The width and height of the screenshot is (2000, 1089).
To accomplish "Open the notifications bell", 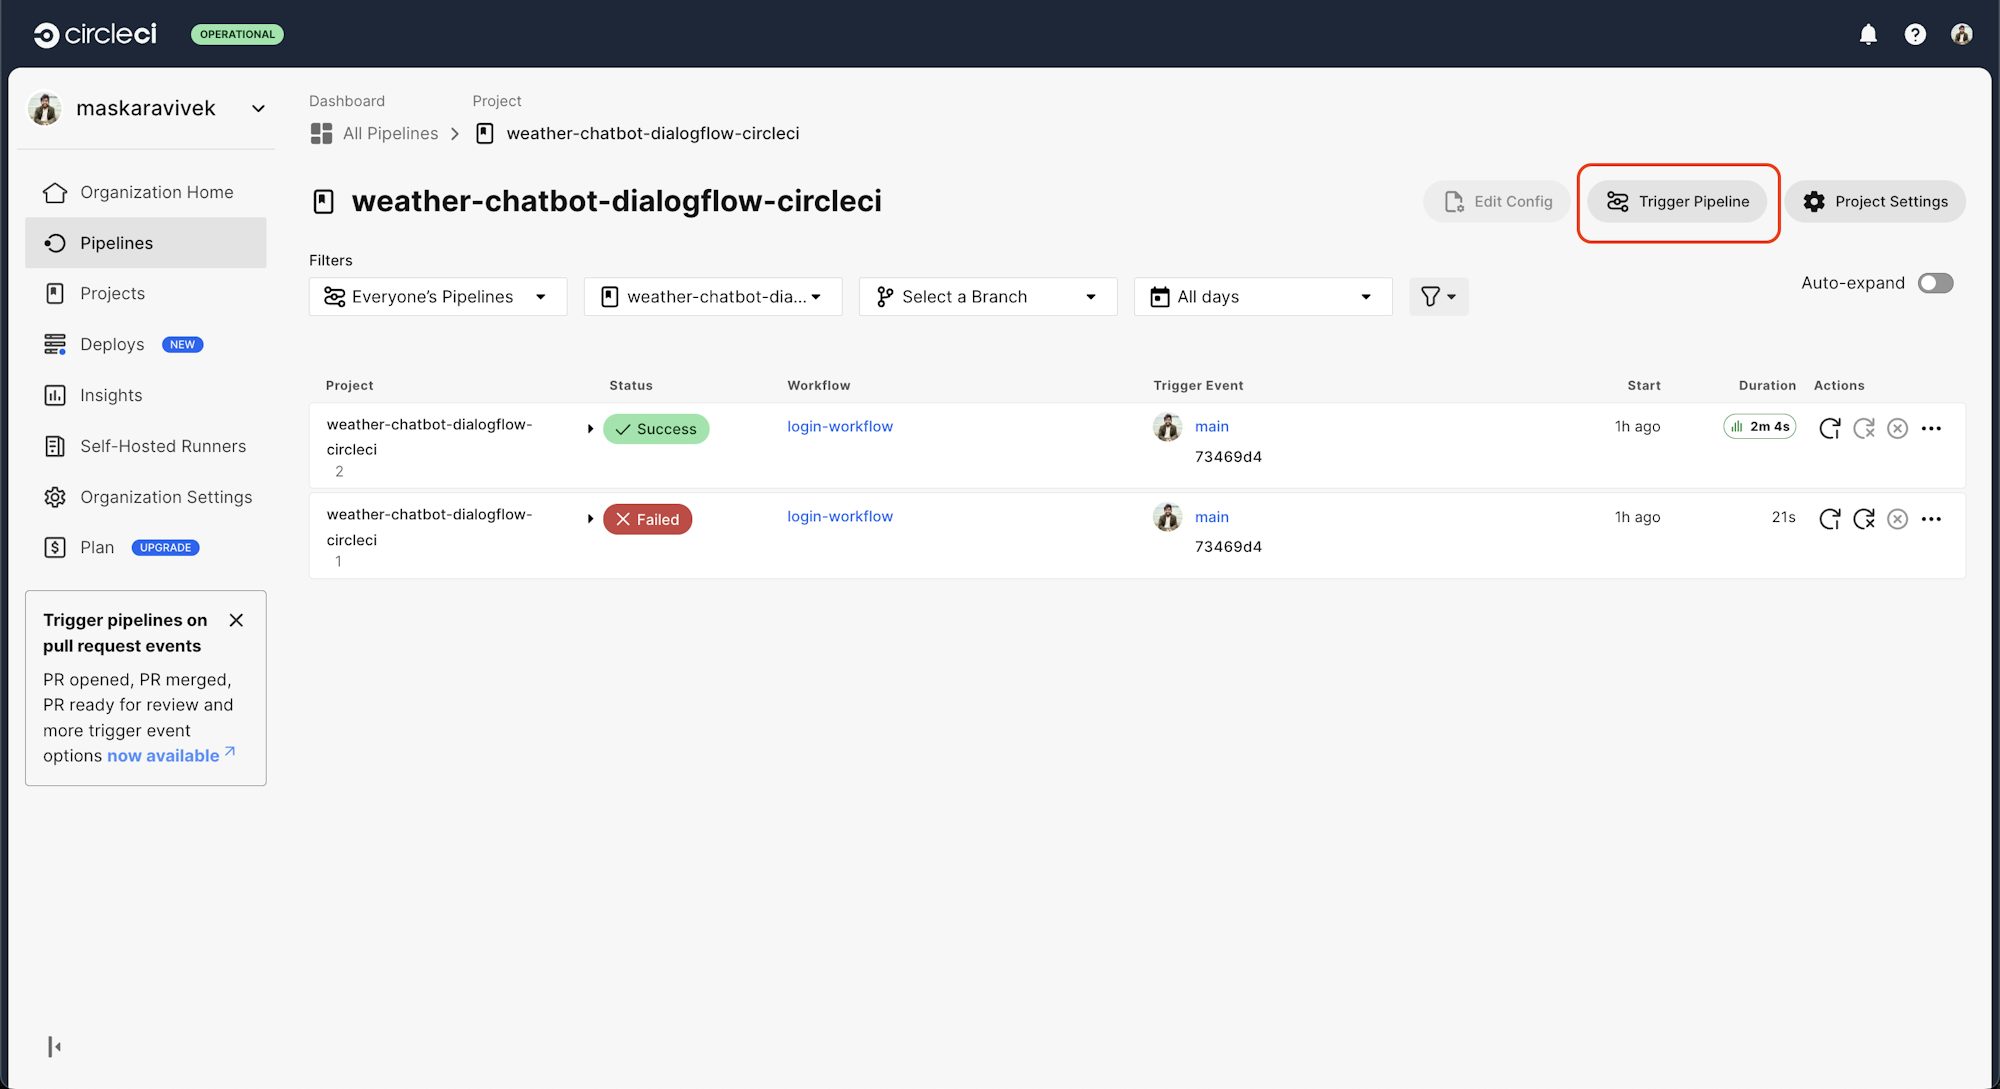I will (x=1866, y=33).
